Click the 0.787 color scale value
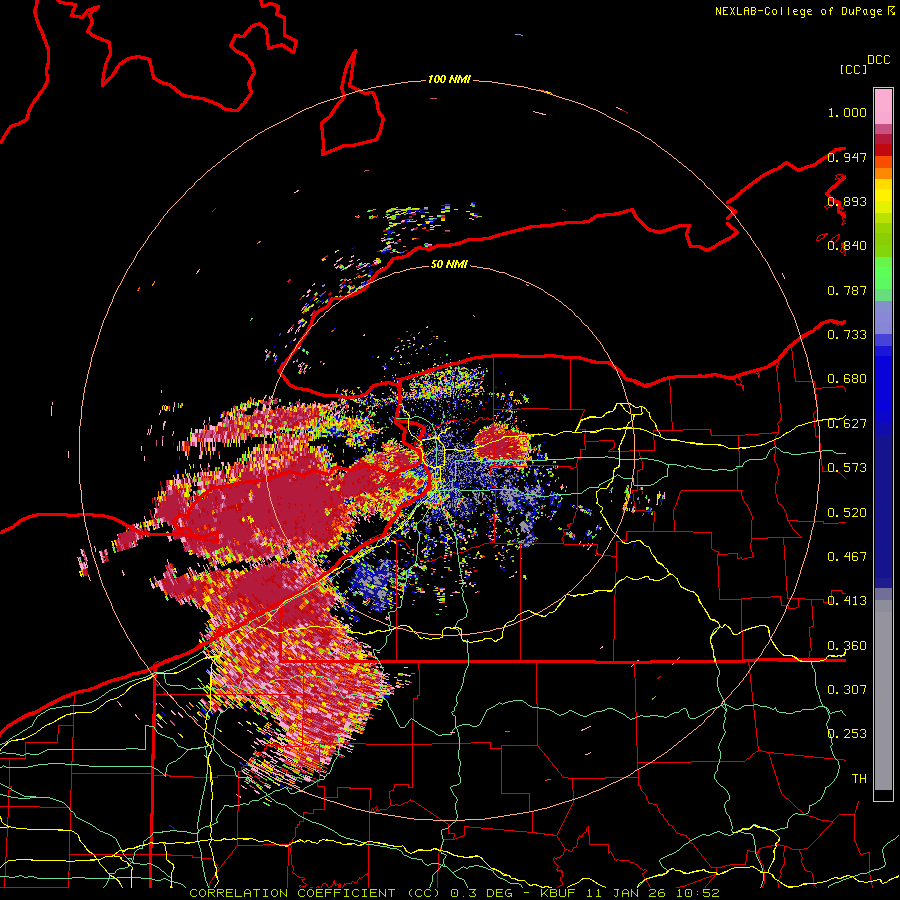Screen dimensions: 900x900 click(x=847, y=290)
